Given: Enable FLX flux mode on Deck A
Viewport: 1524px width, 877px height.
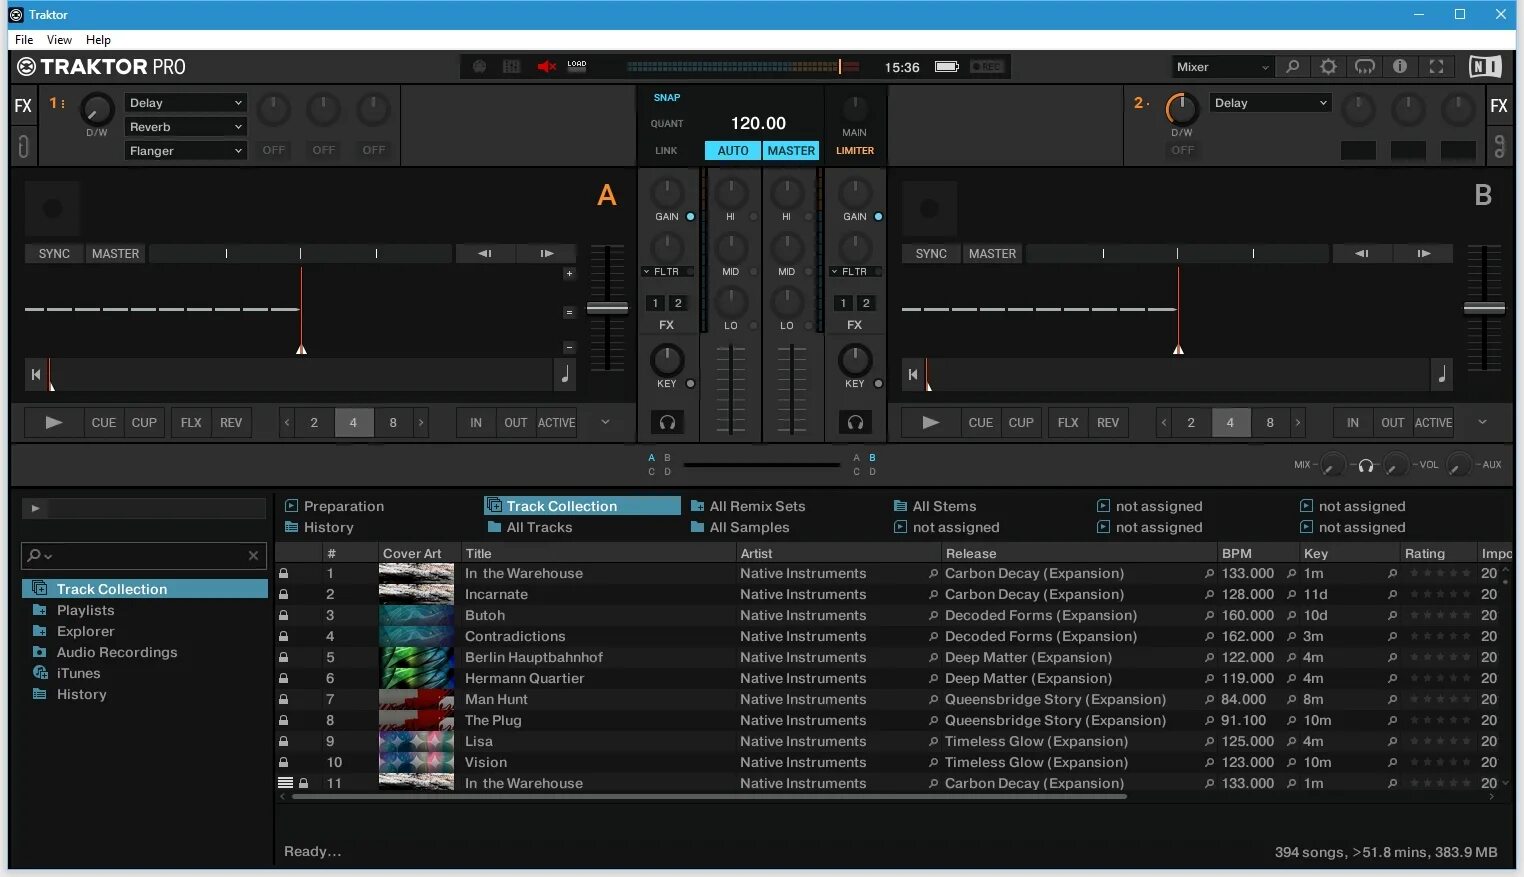Looking at the screenshot, I should click(191, 422).
